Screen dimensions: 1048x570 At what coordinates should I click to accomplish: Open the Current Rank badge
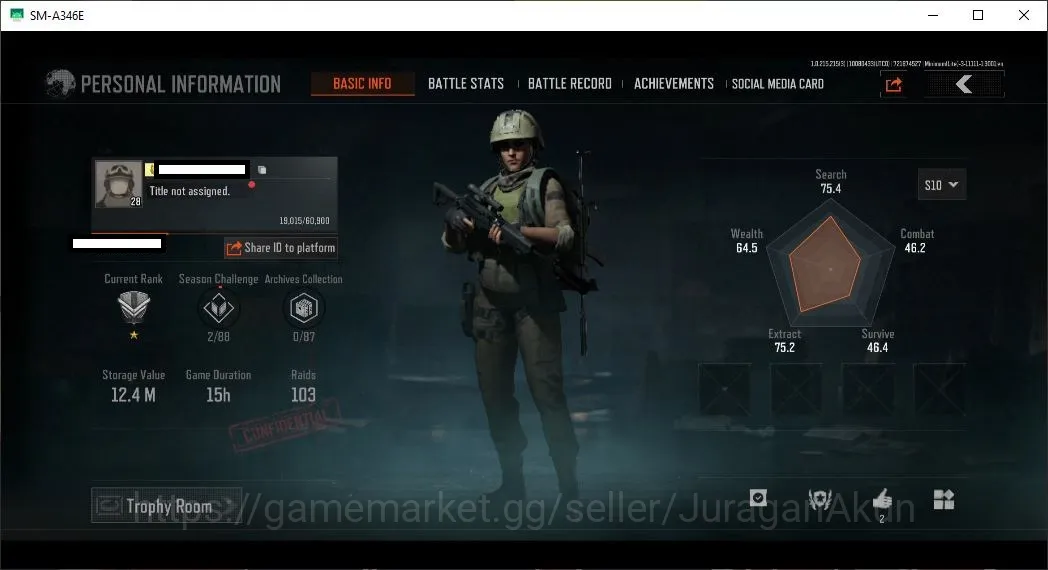click(x=134, y=308)
